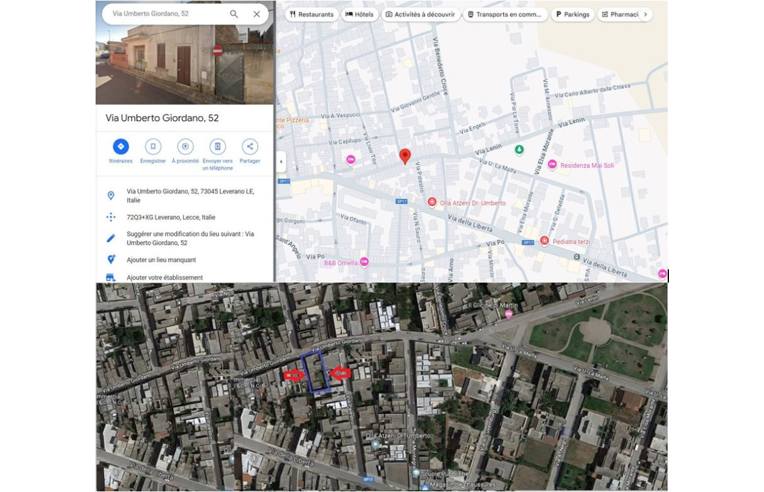Viewport: 764px width, 492px height.
Task: Click the address location pin icon
Action: pos(111,195)
